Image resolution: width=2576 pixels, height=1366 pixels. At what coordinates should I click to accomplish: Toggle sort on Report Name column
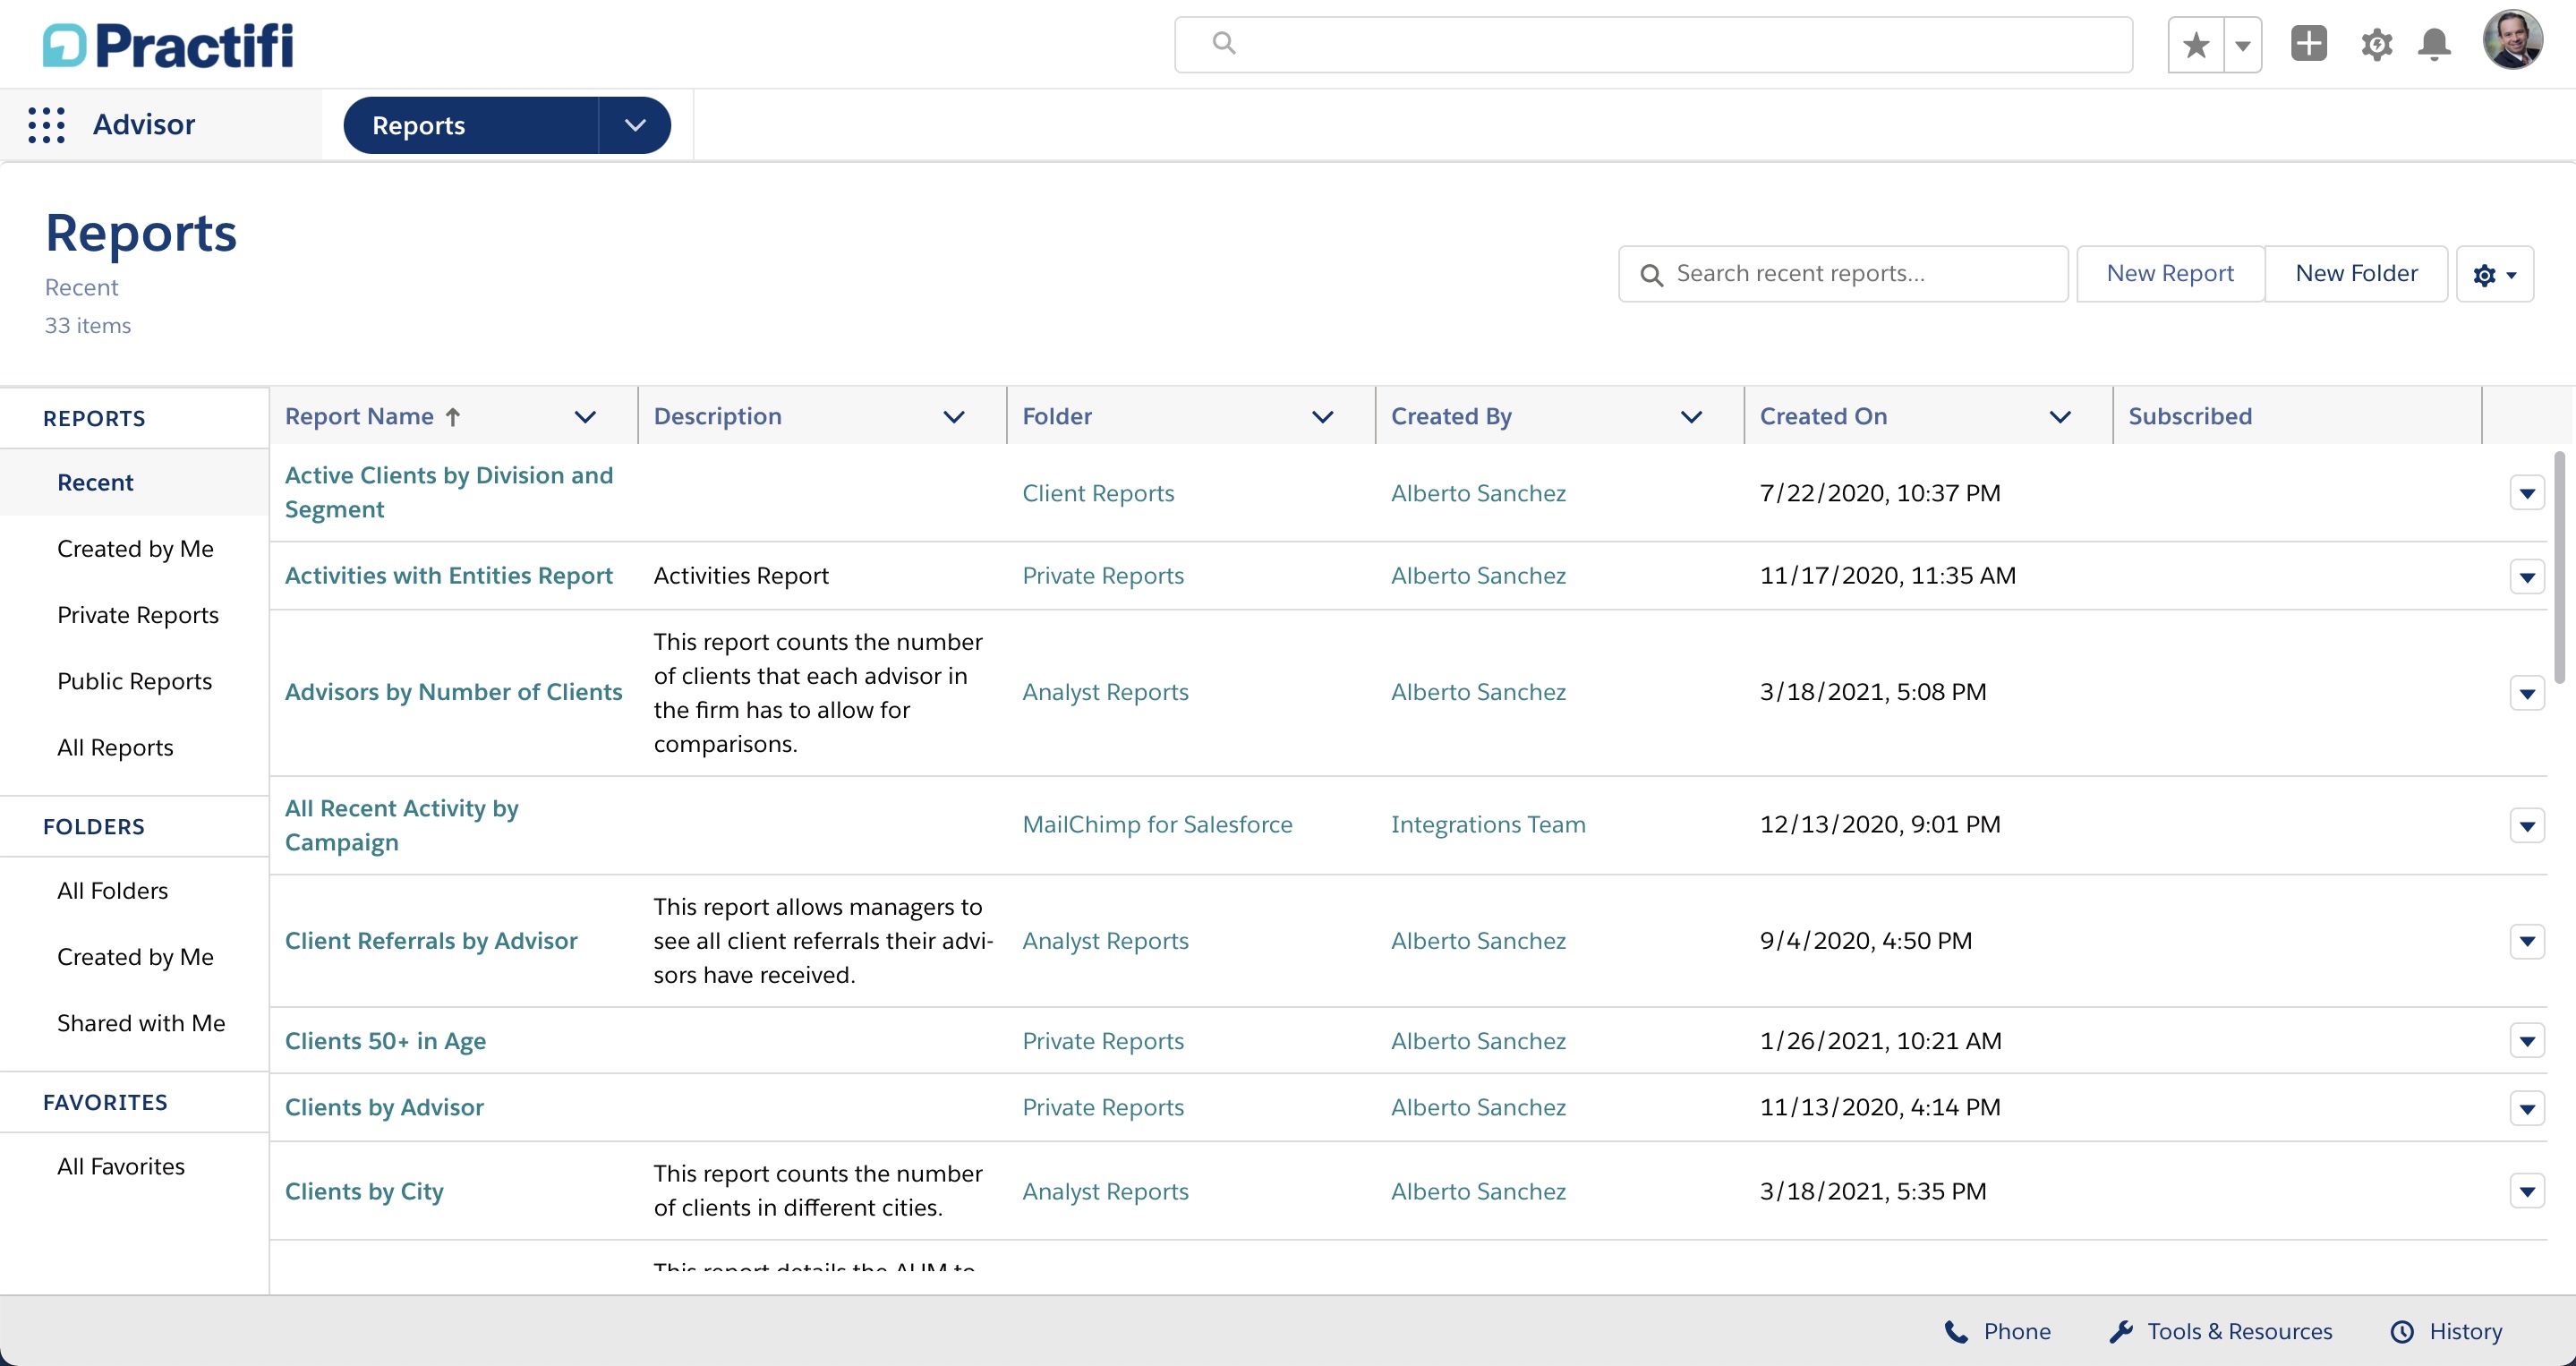[x=370, y=416]
